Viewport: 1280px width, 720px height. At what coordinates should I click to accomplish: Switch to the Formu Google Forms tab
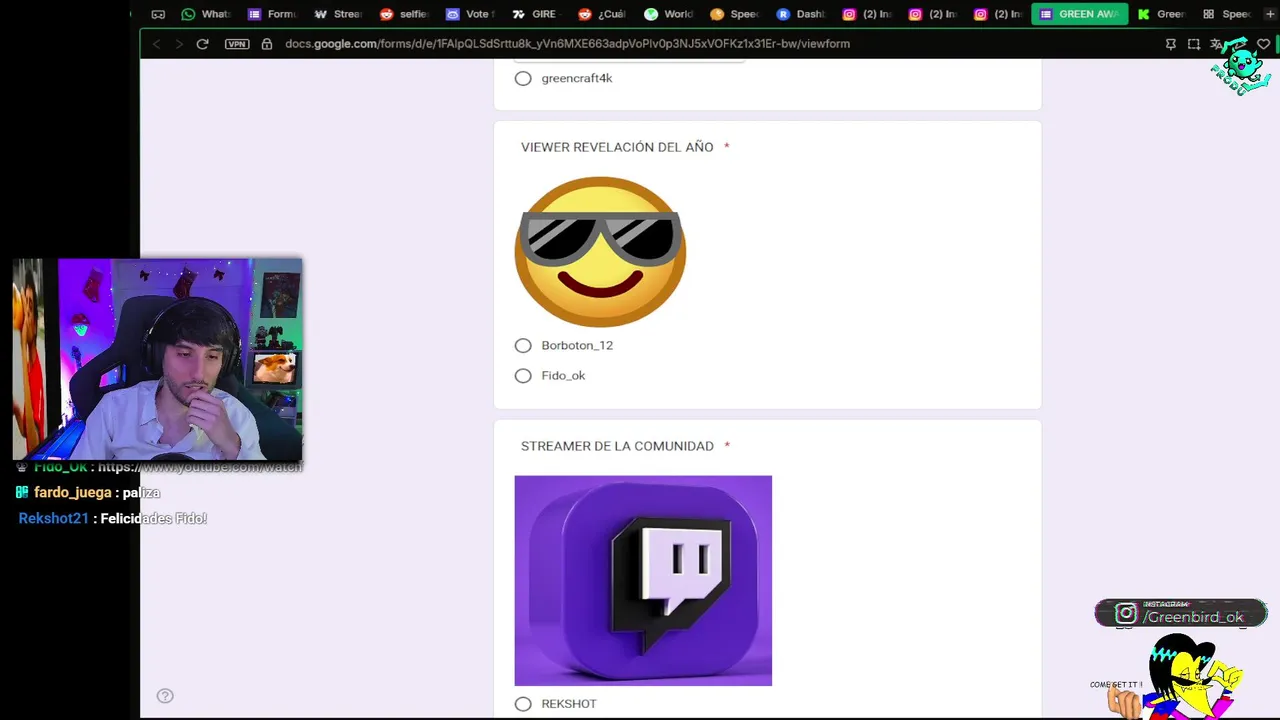coord(272,14)
